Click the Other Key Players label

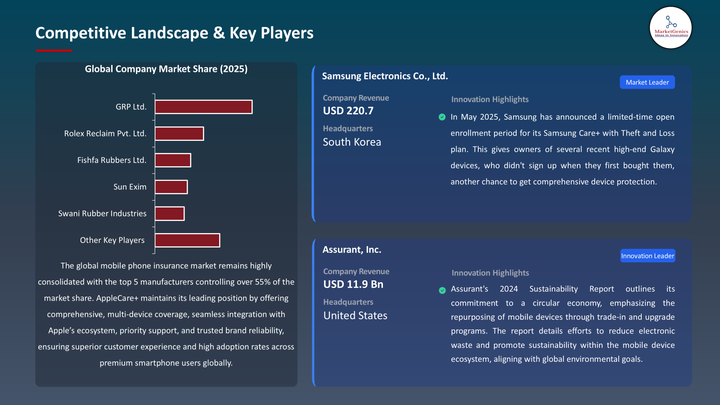pyautogui.click(x=112, y=240)
